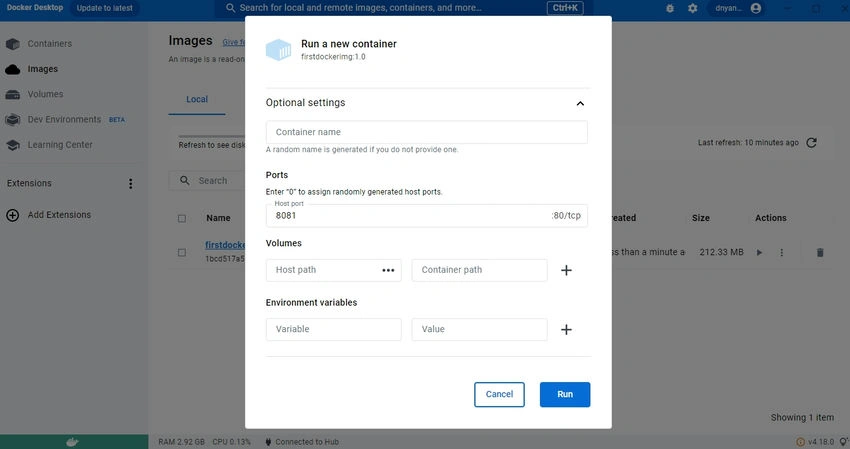Open the dnyan account menu

click(x=737, y=8)
